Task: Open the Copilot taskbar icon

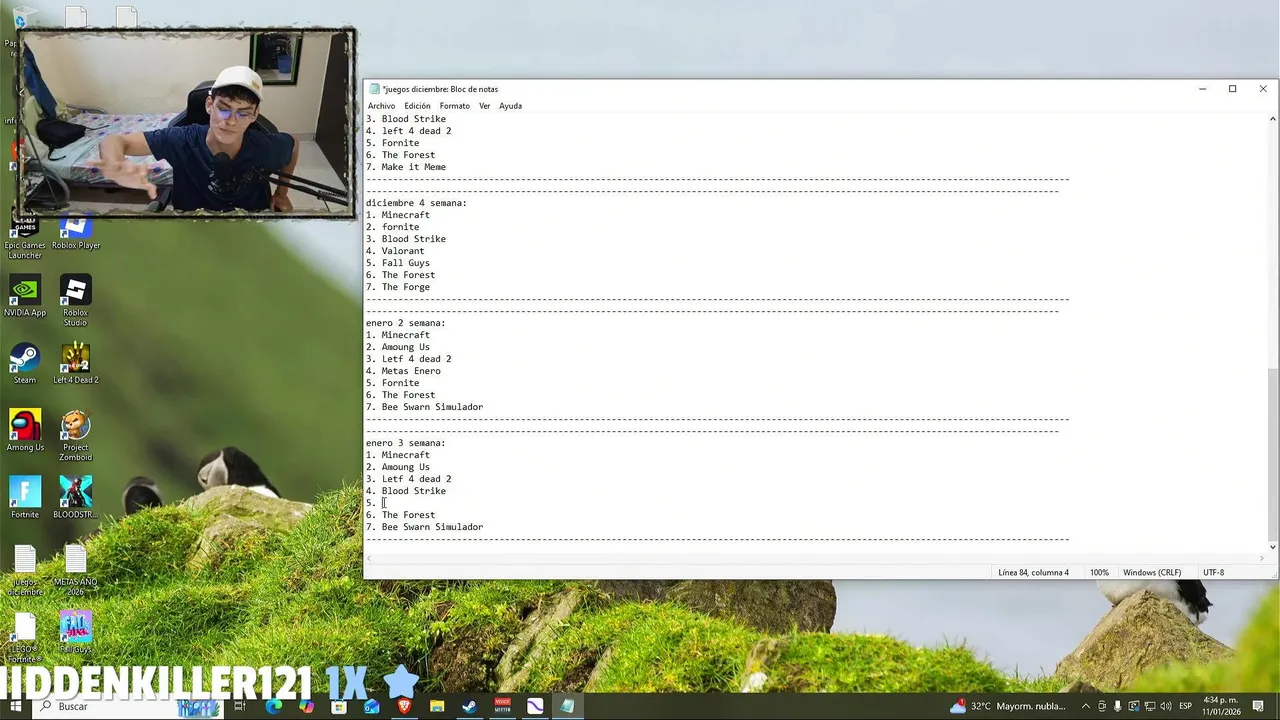Action: coord(306,706)
